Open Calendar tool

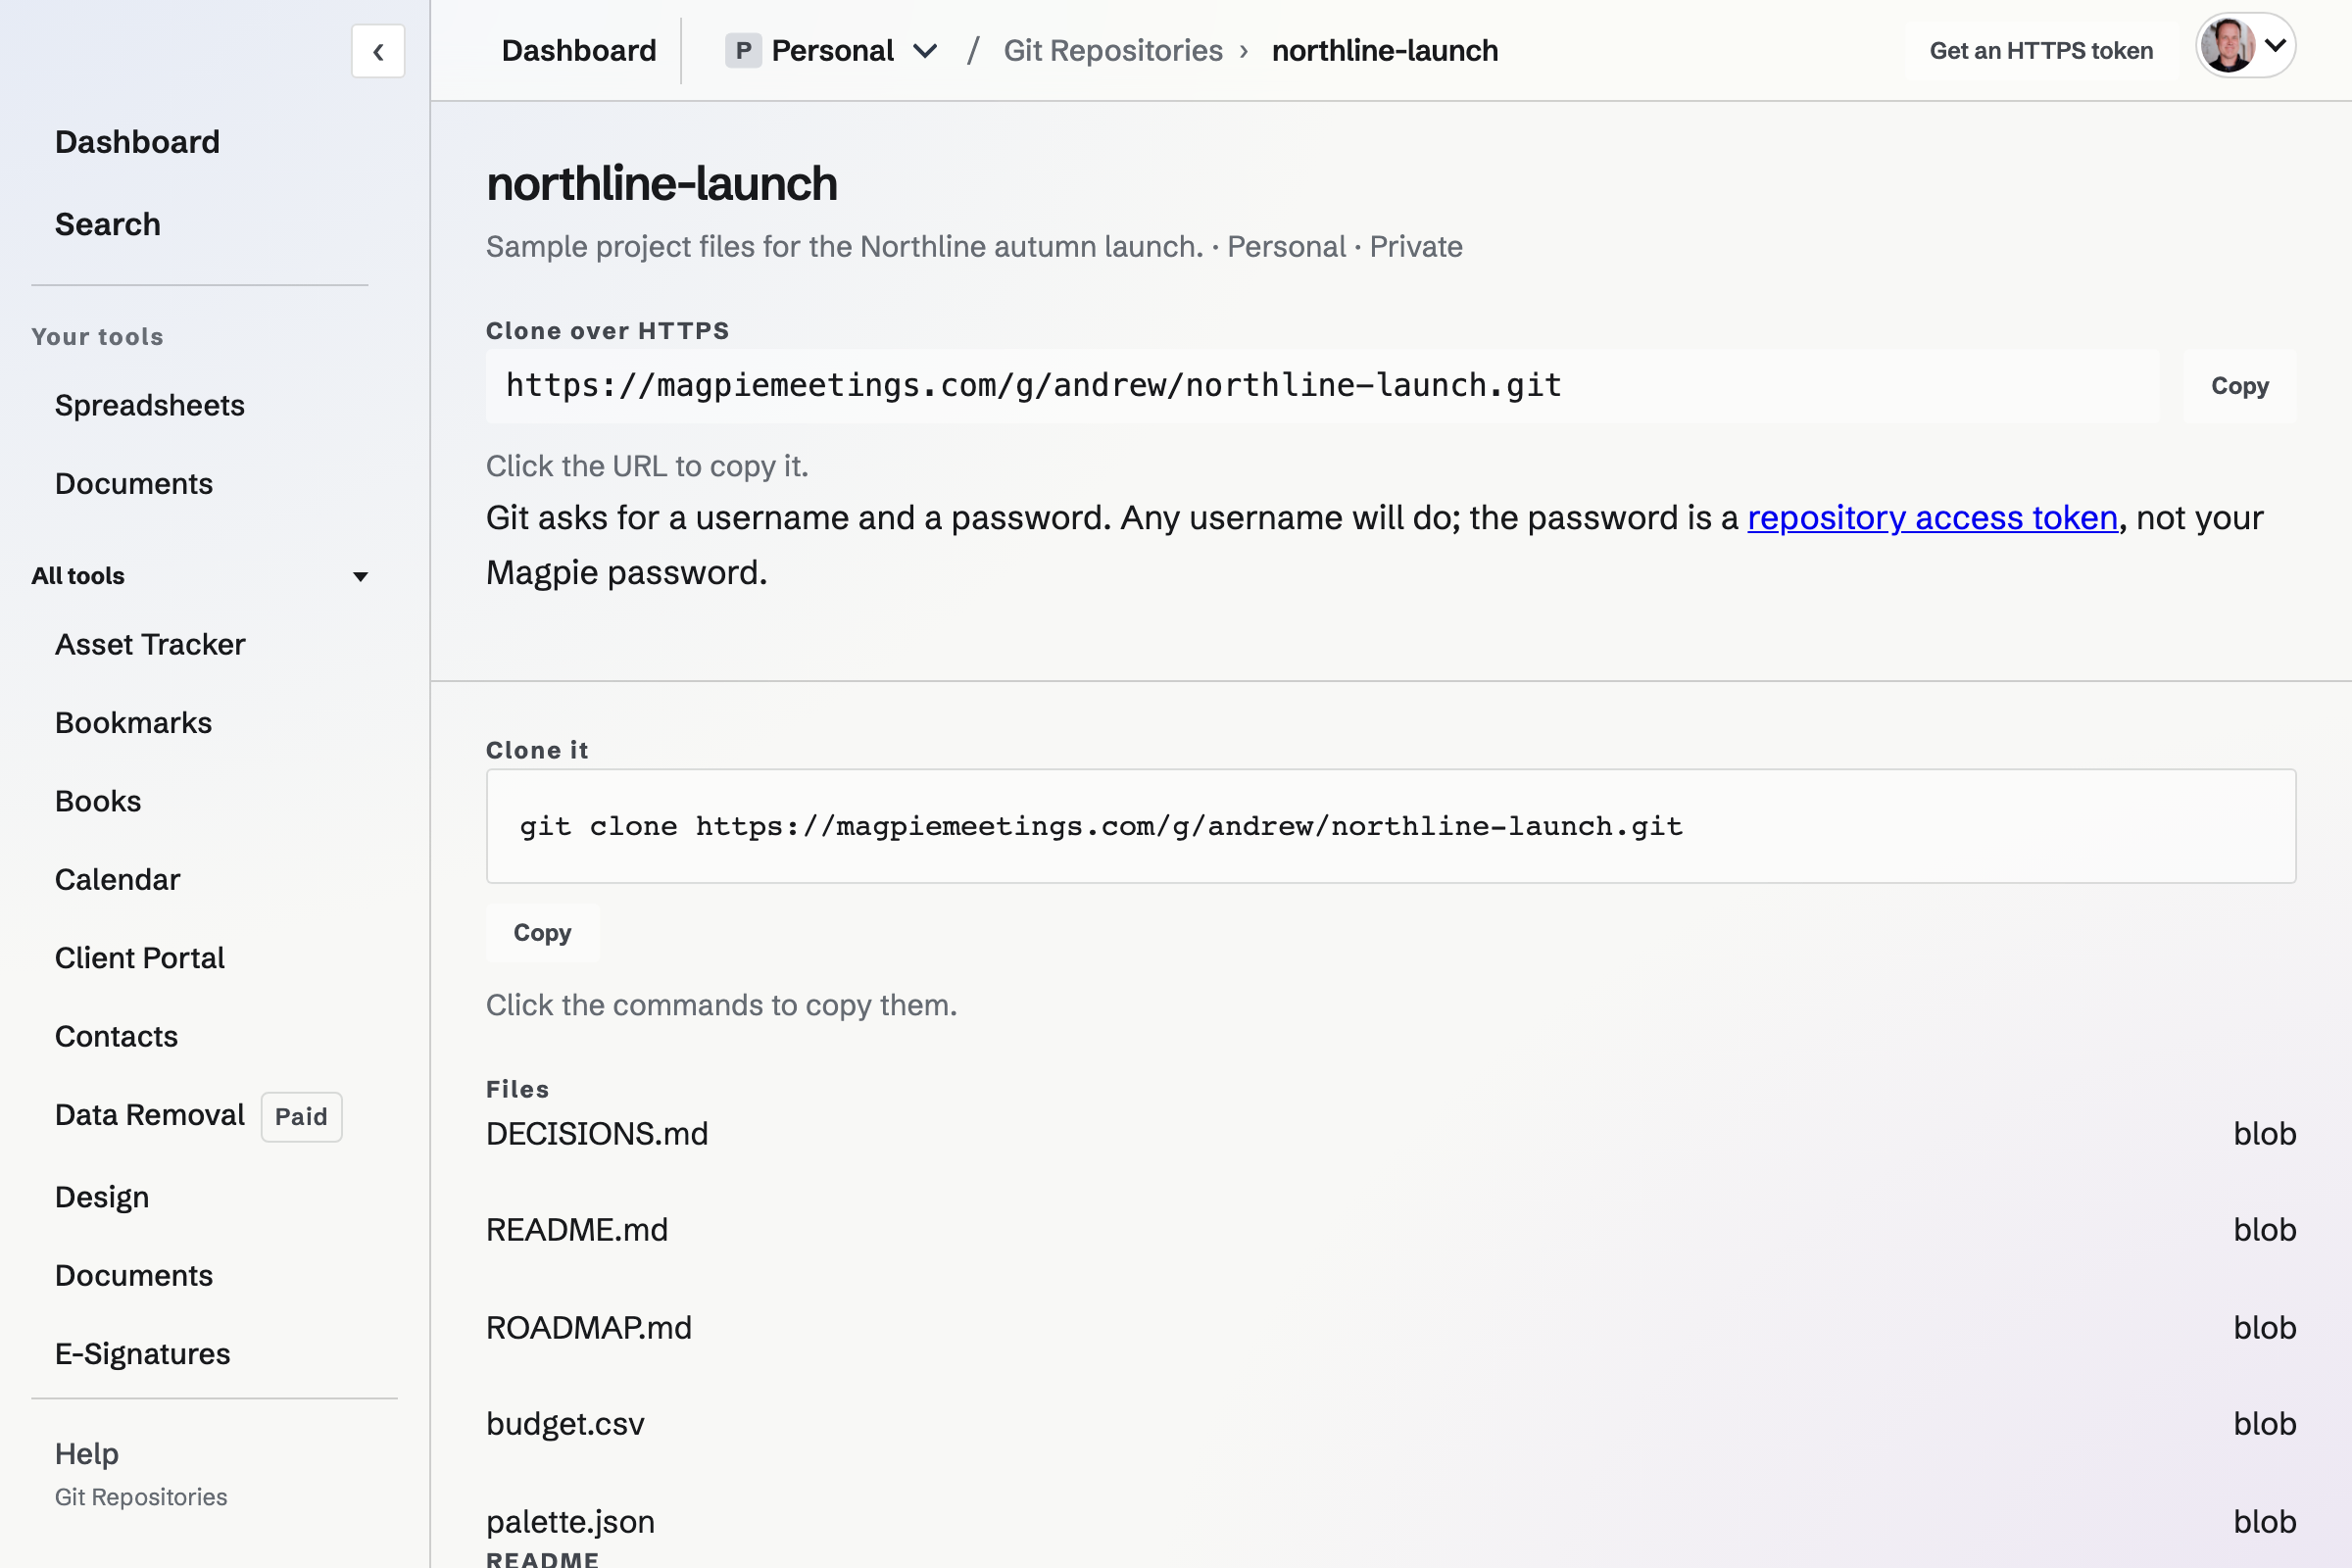tap(117, 880)
